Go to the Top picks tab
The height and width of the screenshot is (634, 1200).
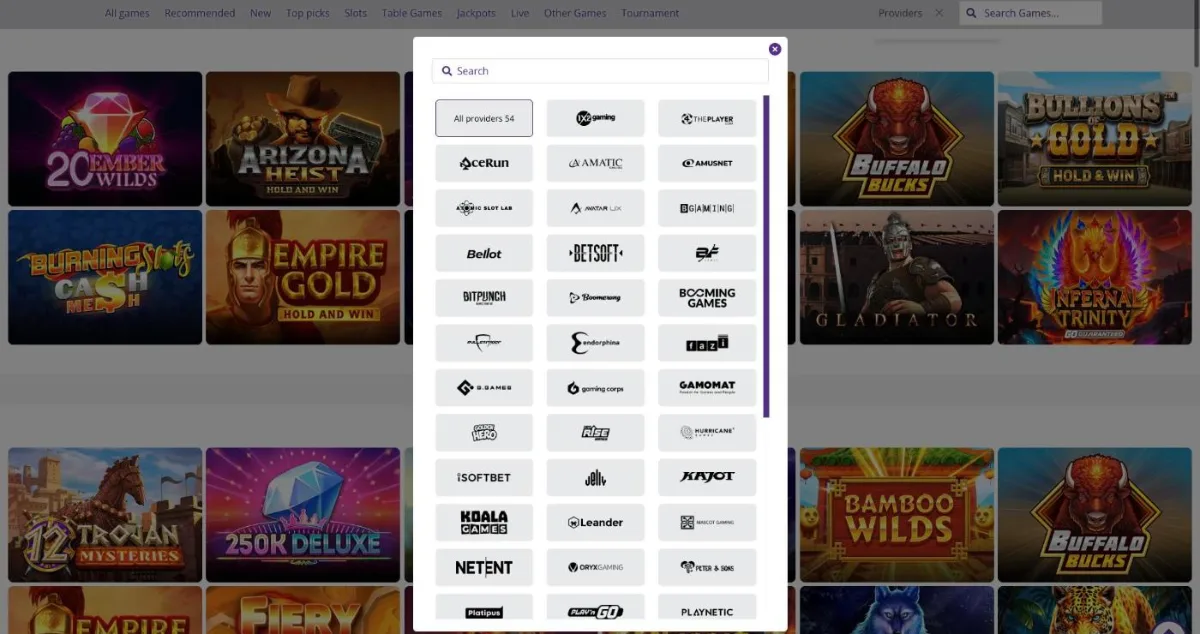point(308,13)
